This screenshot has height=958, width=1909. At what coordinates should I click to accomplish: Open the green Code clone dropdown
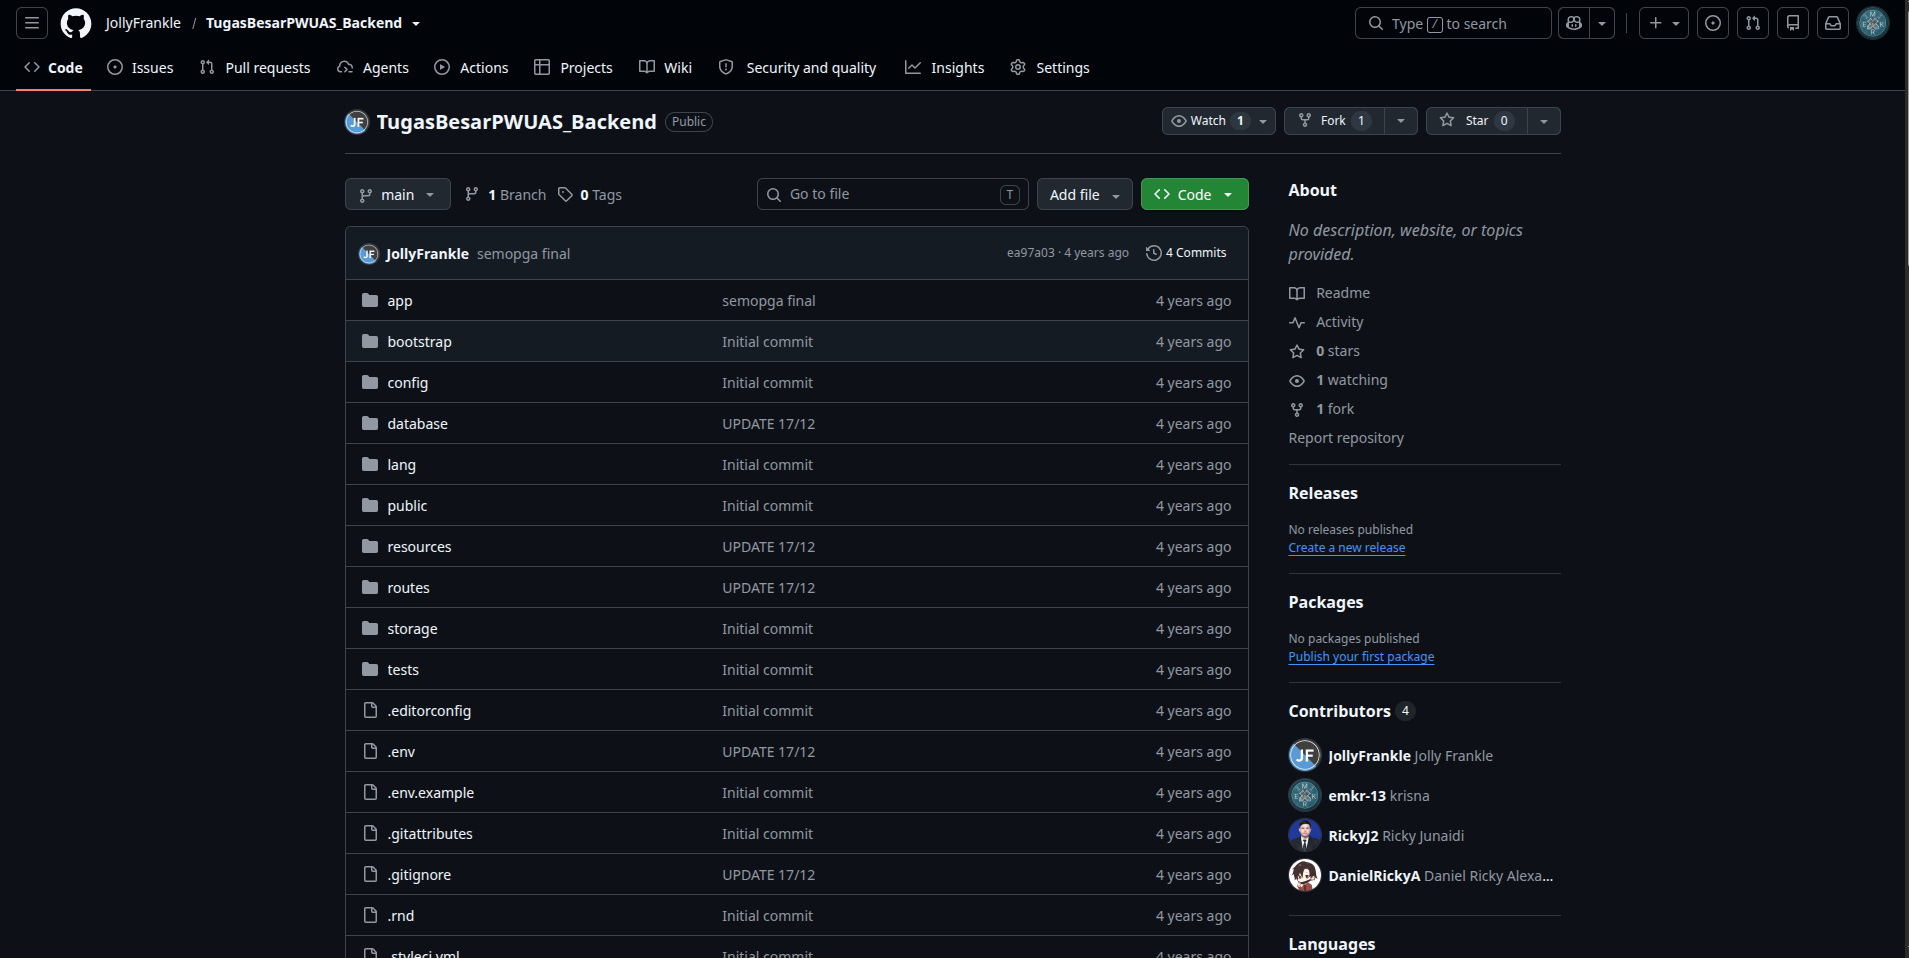tap(1195, 194)
